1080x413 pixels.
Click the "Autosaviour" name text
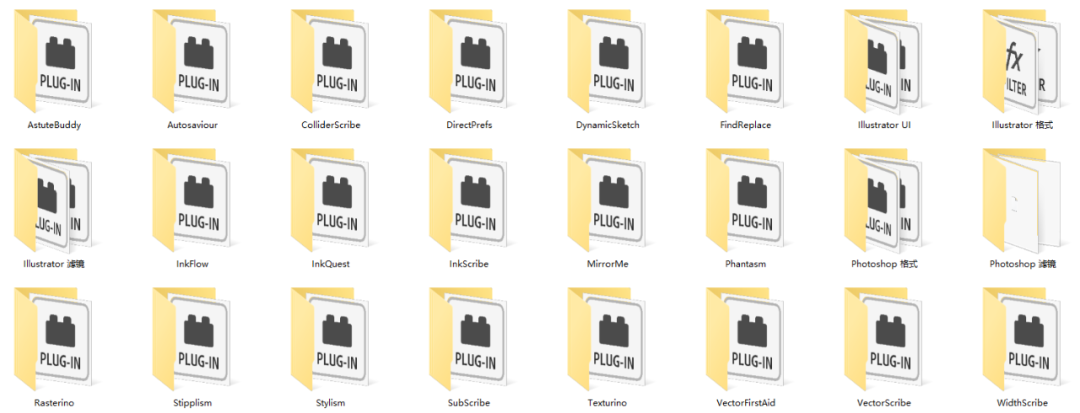192,126
